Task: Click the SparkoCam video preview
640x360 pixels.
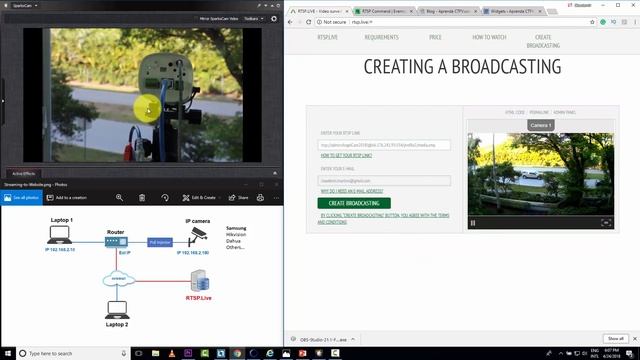Action: click(x=142, y=95)
